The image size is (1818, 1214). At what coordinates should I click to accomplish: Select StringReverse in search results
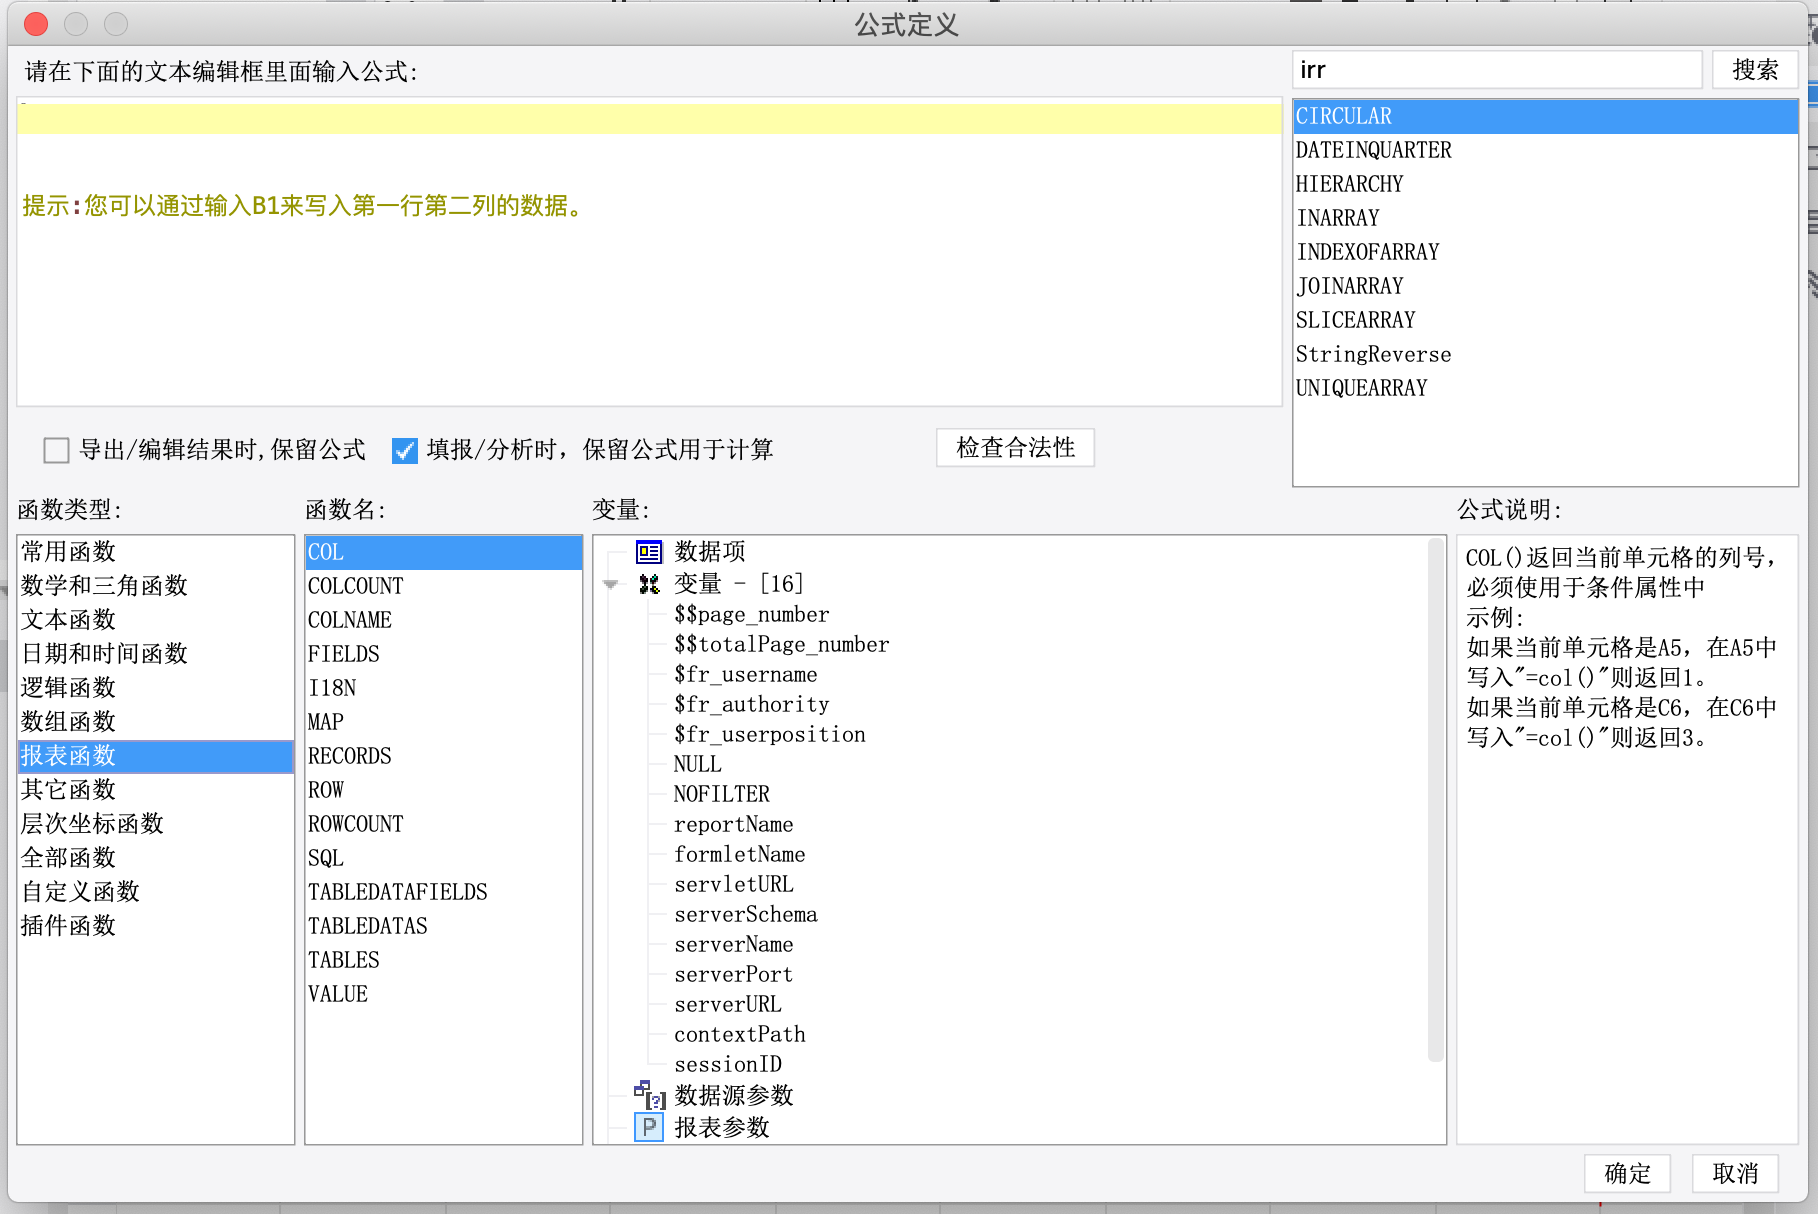(x=1545, y=354)
